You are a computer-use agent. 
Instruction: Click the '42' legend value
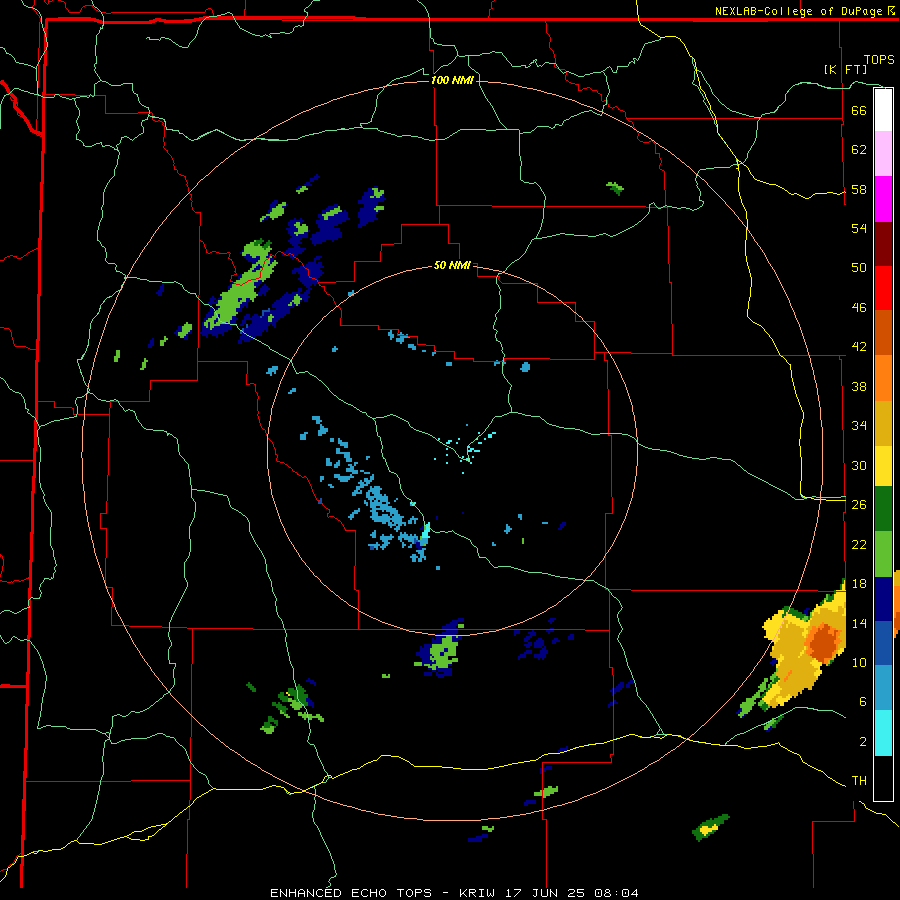point(859,347)
